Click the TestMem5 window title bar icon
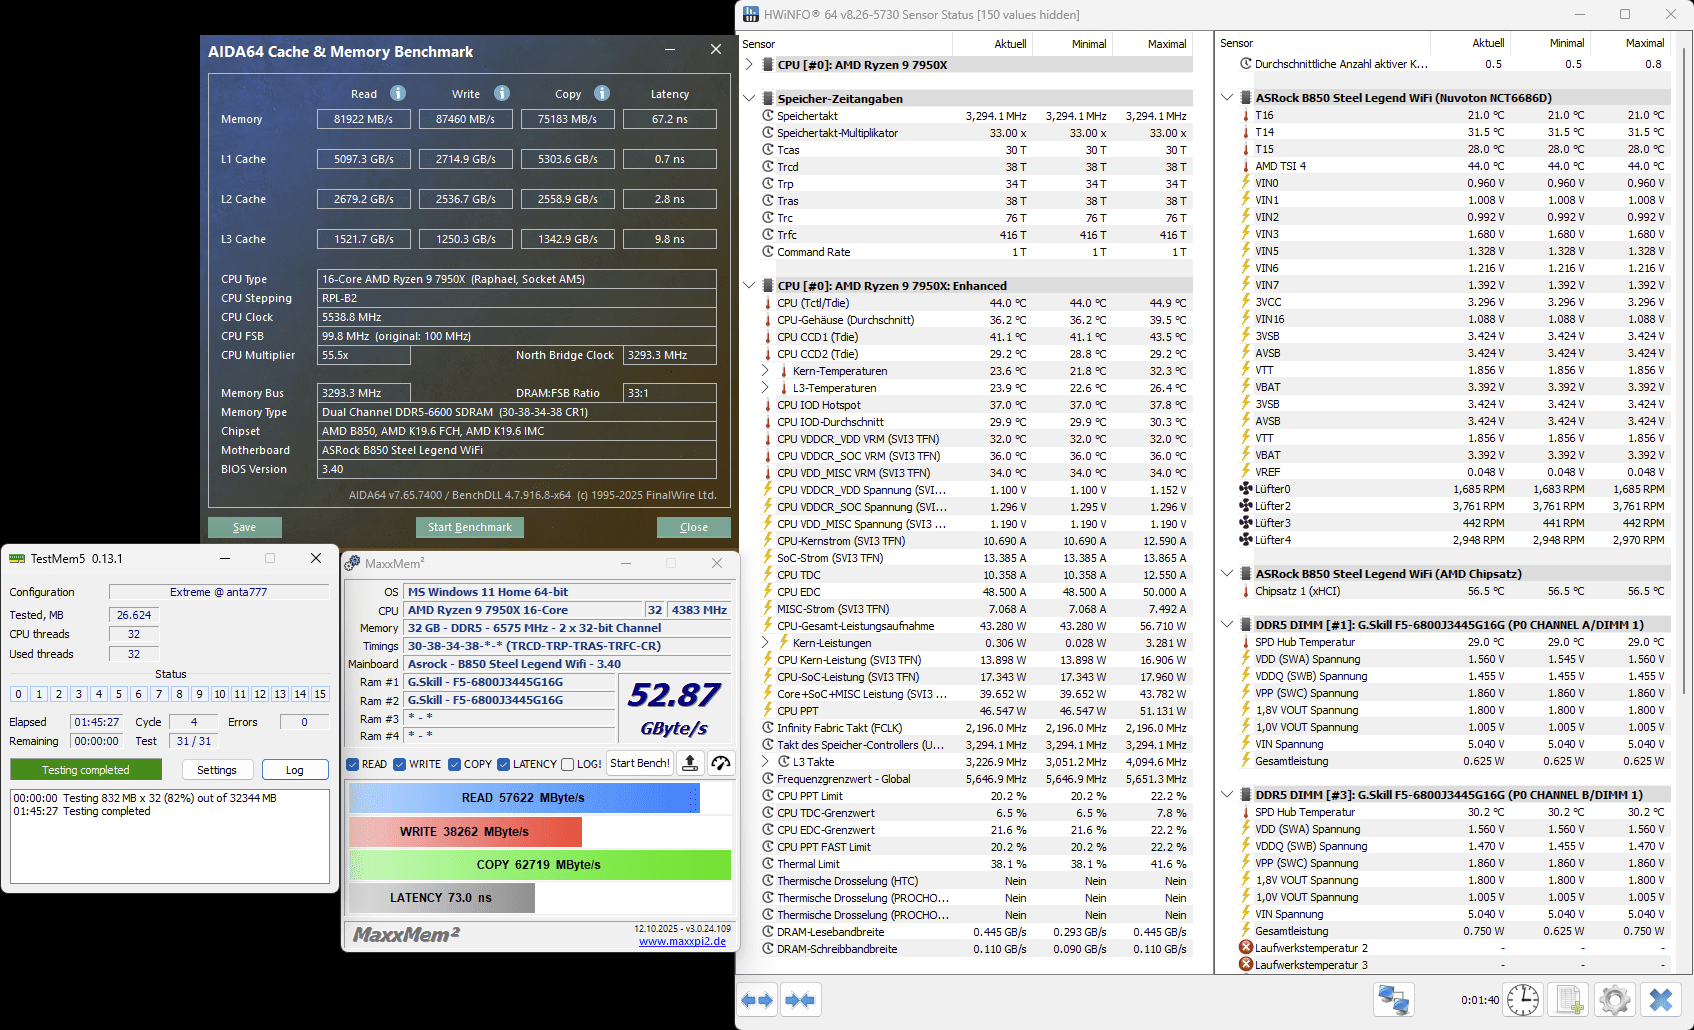The height and width of the screenshot is (1030, 1694). pyautogui.click(x=17, y=558)
